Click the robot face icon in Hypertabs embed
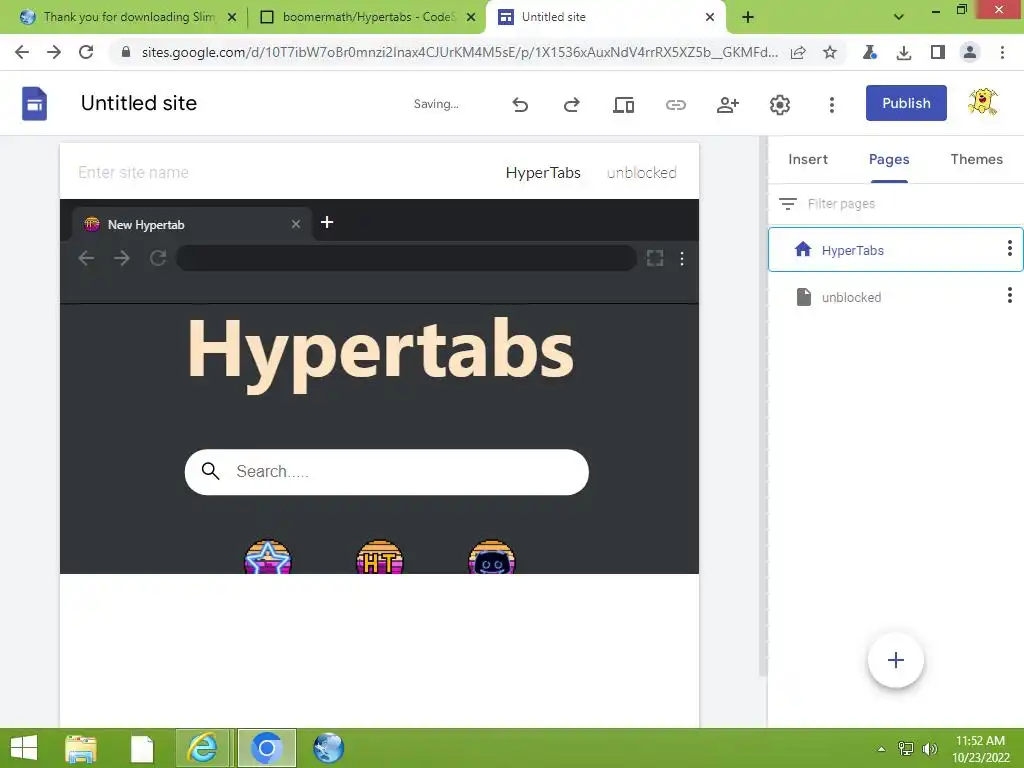1024x768 pixels. tap(492, 557)
